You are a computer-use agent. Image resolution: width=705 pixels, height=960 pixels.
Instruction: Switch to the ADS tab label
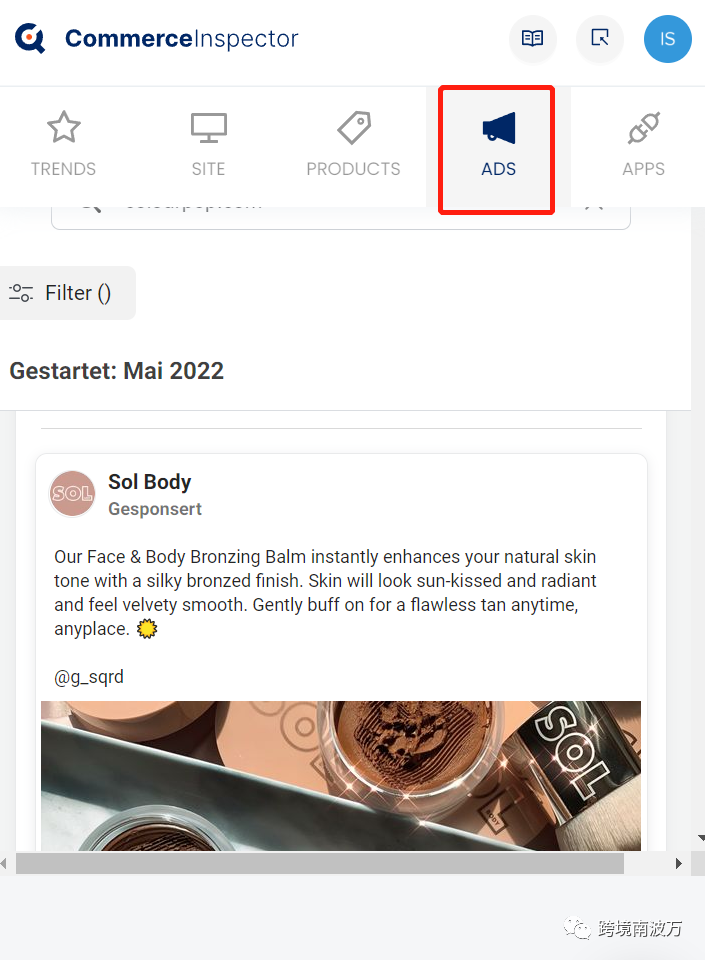(x=498, y=169)
